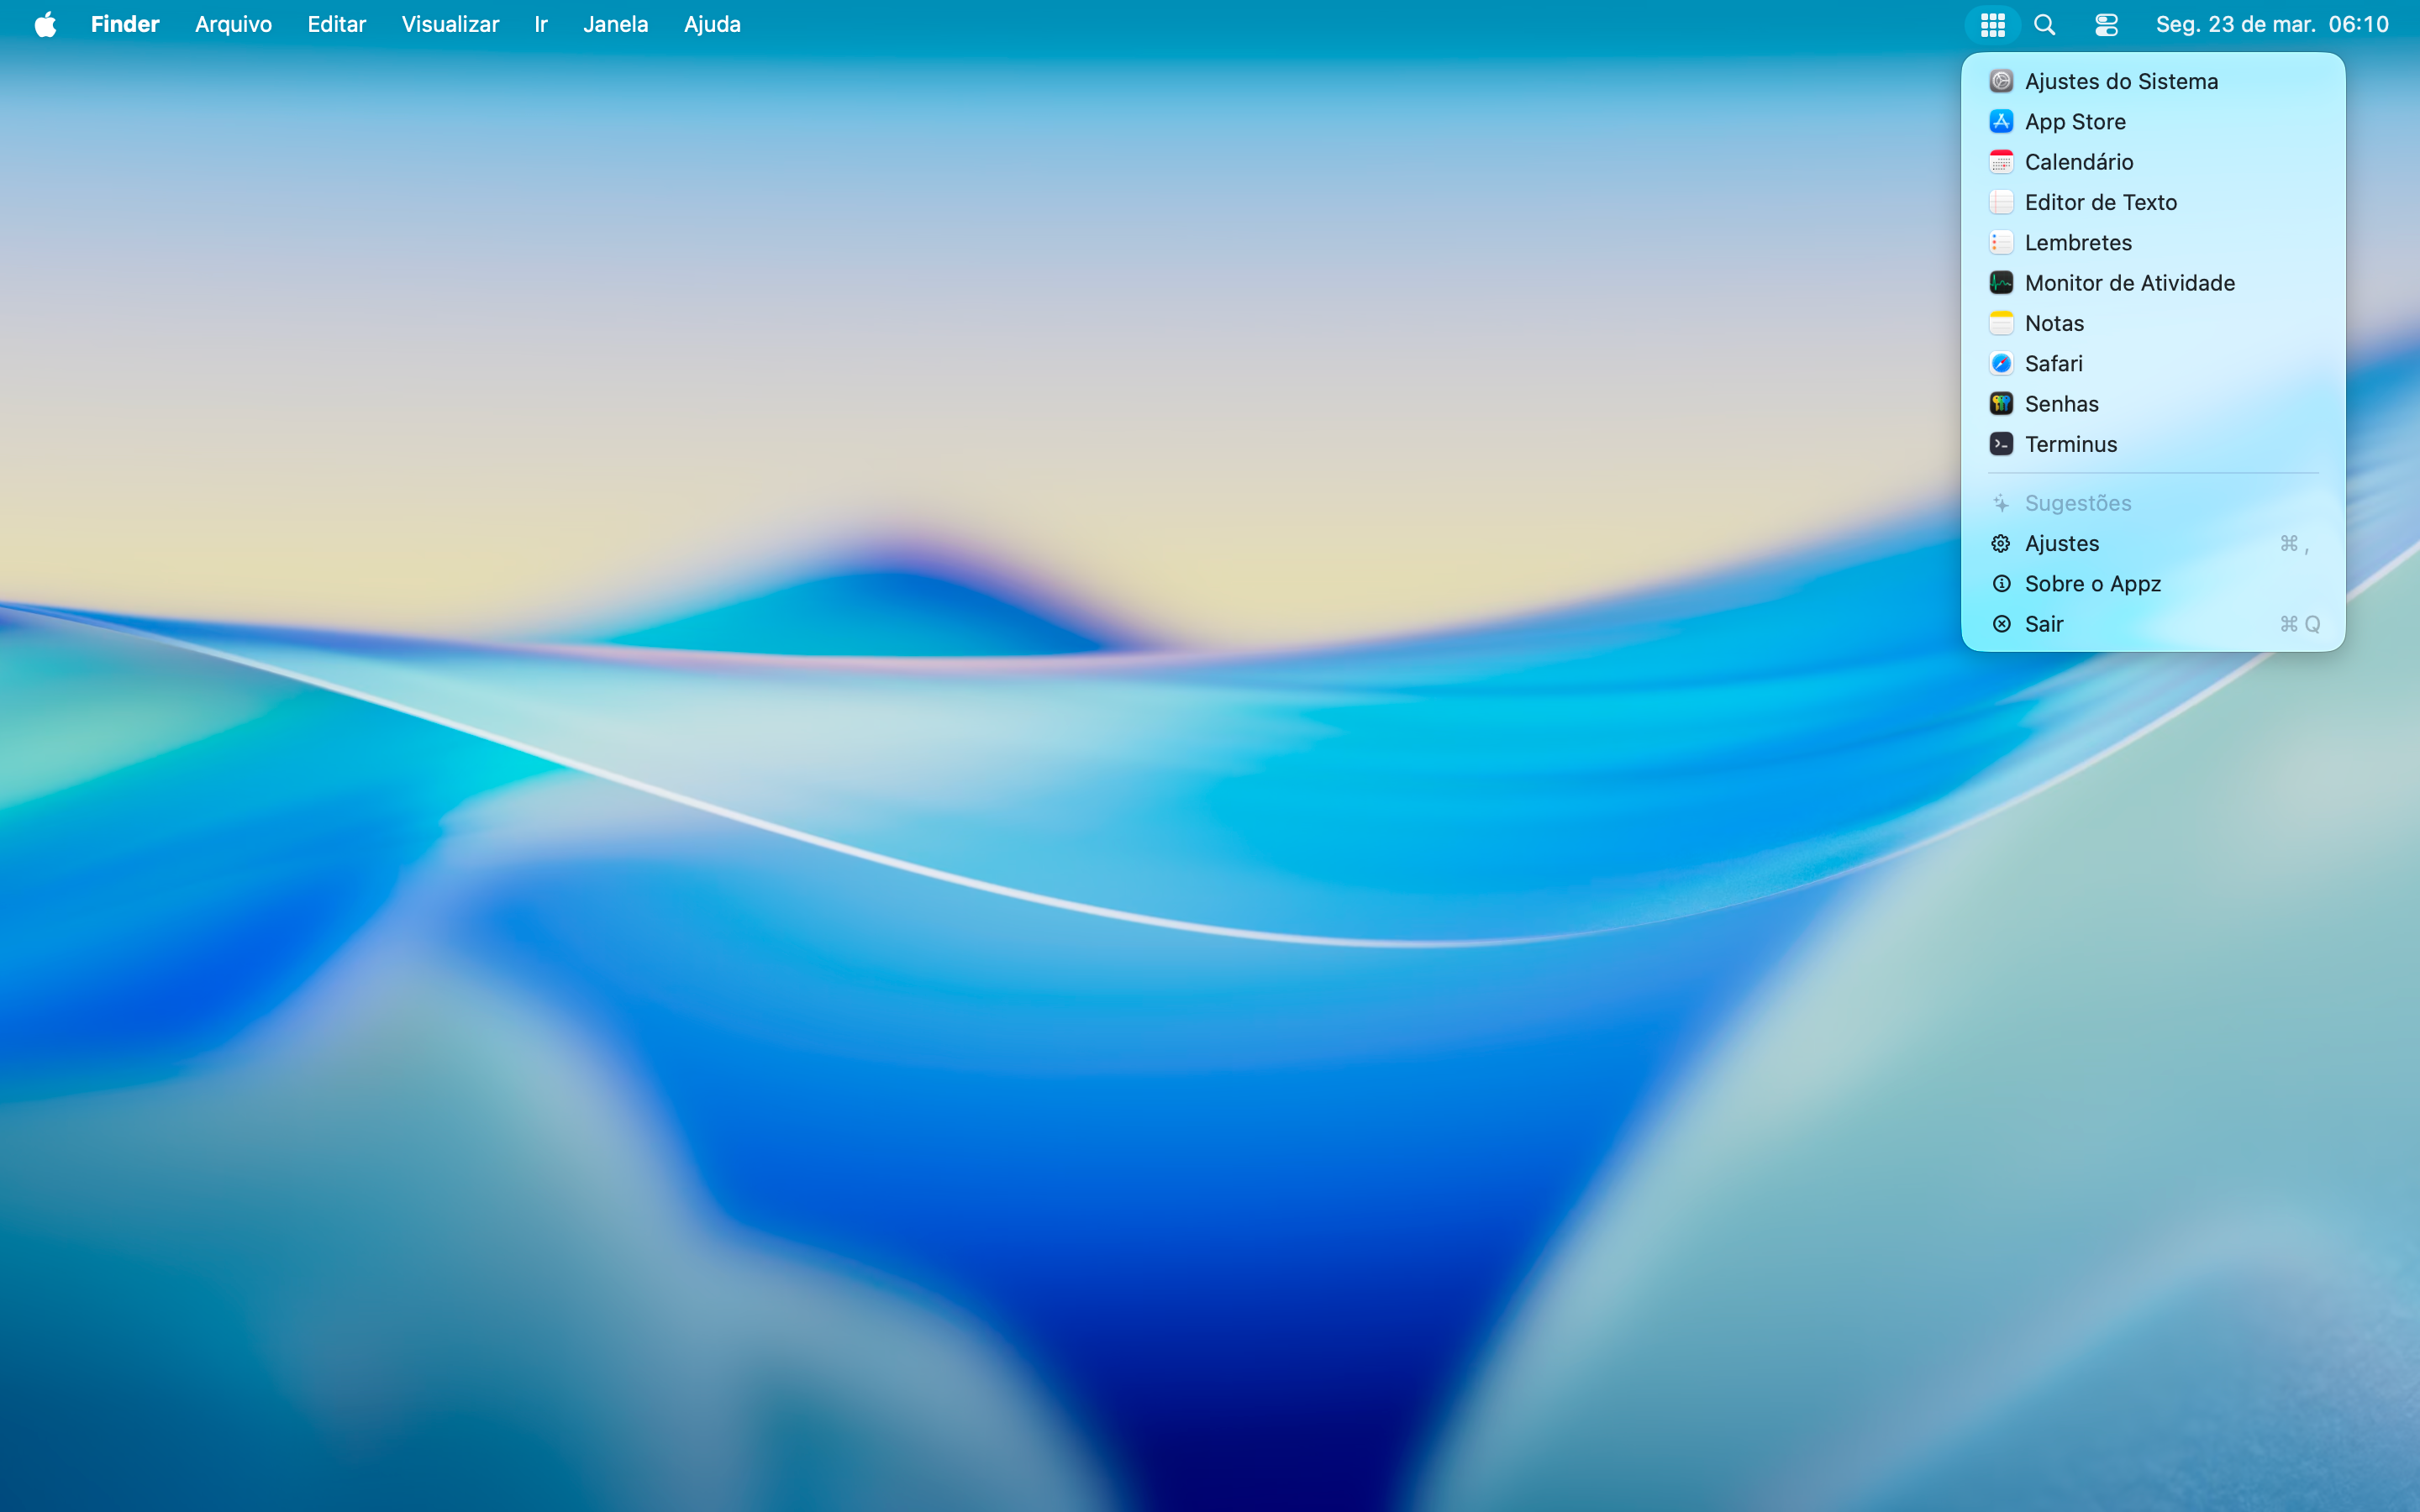This screenshot has height=1512, width=2420.
Task: Open Monitor de Atividade
Action: pos(2129,283)
